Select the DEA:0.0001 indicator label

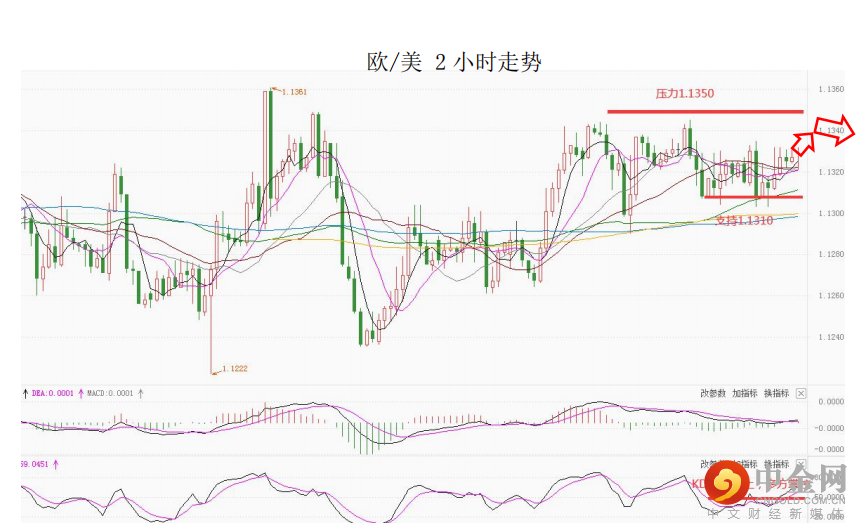(52, 393)
